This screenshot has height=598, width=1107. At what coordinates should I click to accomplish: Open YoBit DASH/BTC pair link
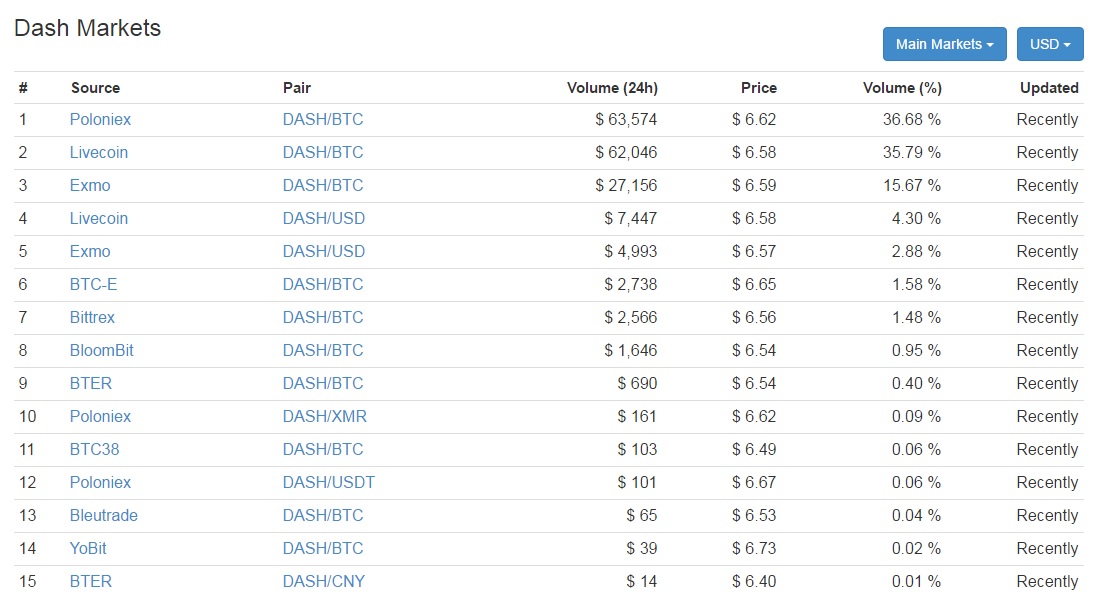(x=323, y=549)
